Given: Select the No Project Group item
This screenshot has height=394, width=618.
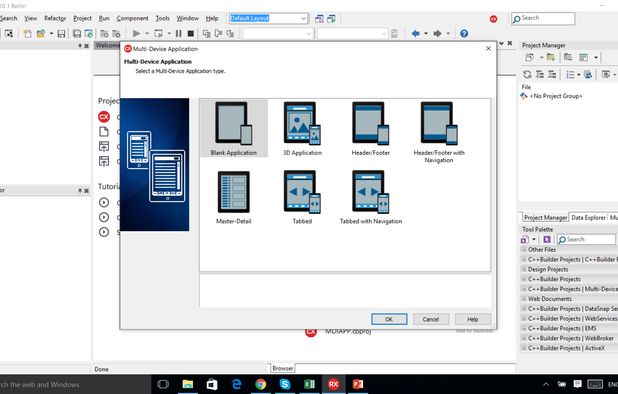Looking at the screenshot, I should pos(556,96).
